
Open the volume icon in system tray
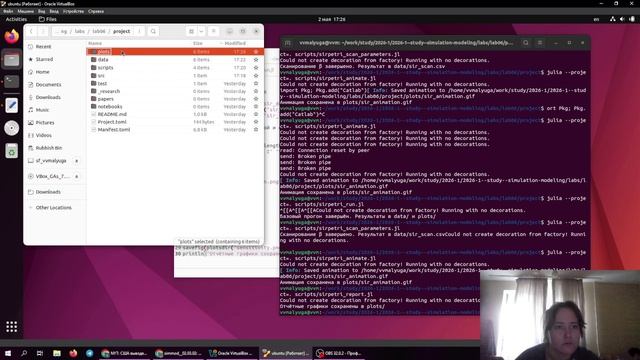click(x=622, y=19)
